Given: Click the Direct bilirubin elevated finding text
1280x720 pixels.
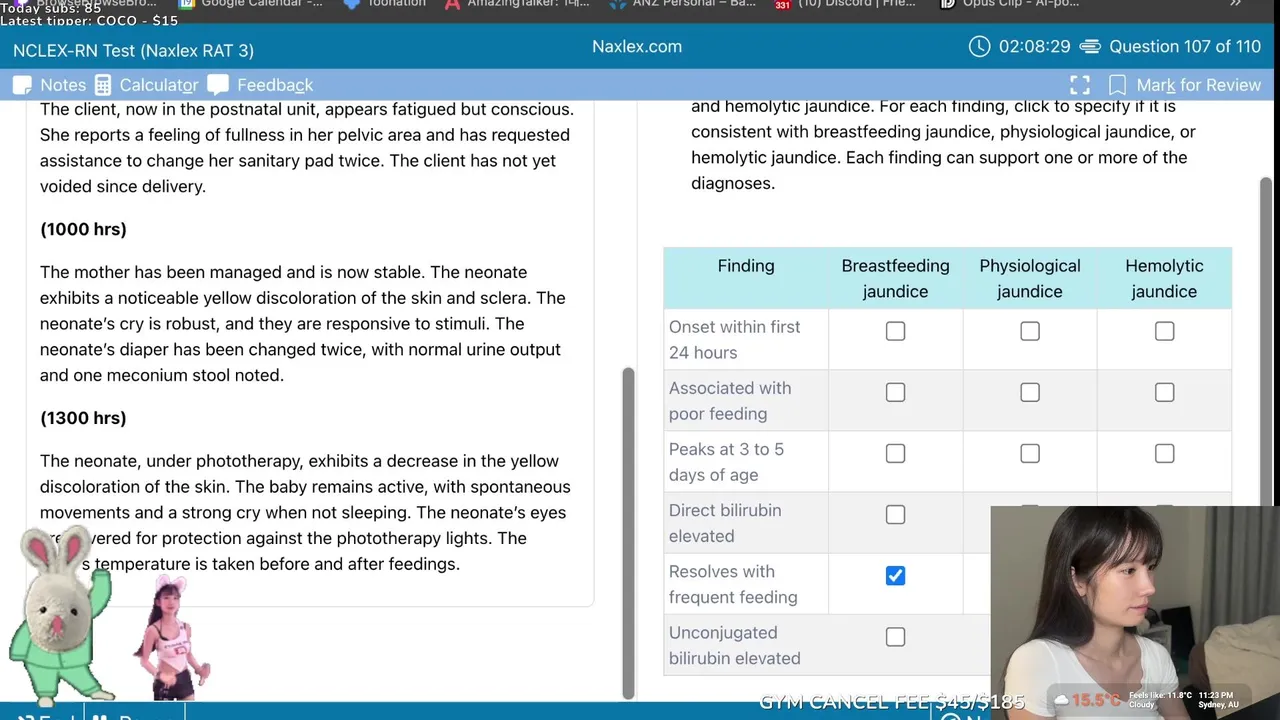Looking at the screenshot, I should pyautogui.click(x=725, y=523).
